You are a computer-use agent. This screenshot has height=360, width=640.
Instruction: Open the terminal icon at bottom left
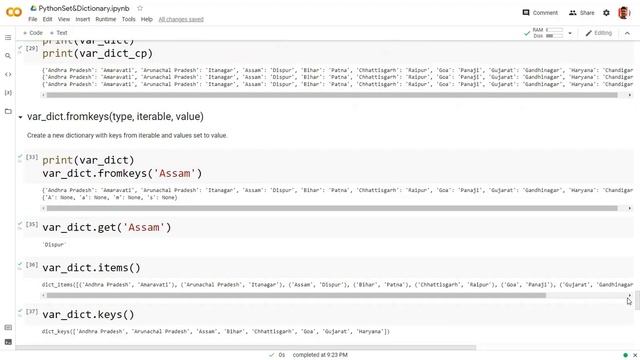[x=8, y=342]
